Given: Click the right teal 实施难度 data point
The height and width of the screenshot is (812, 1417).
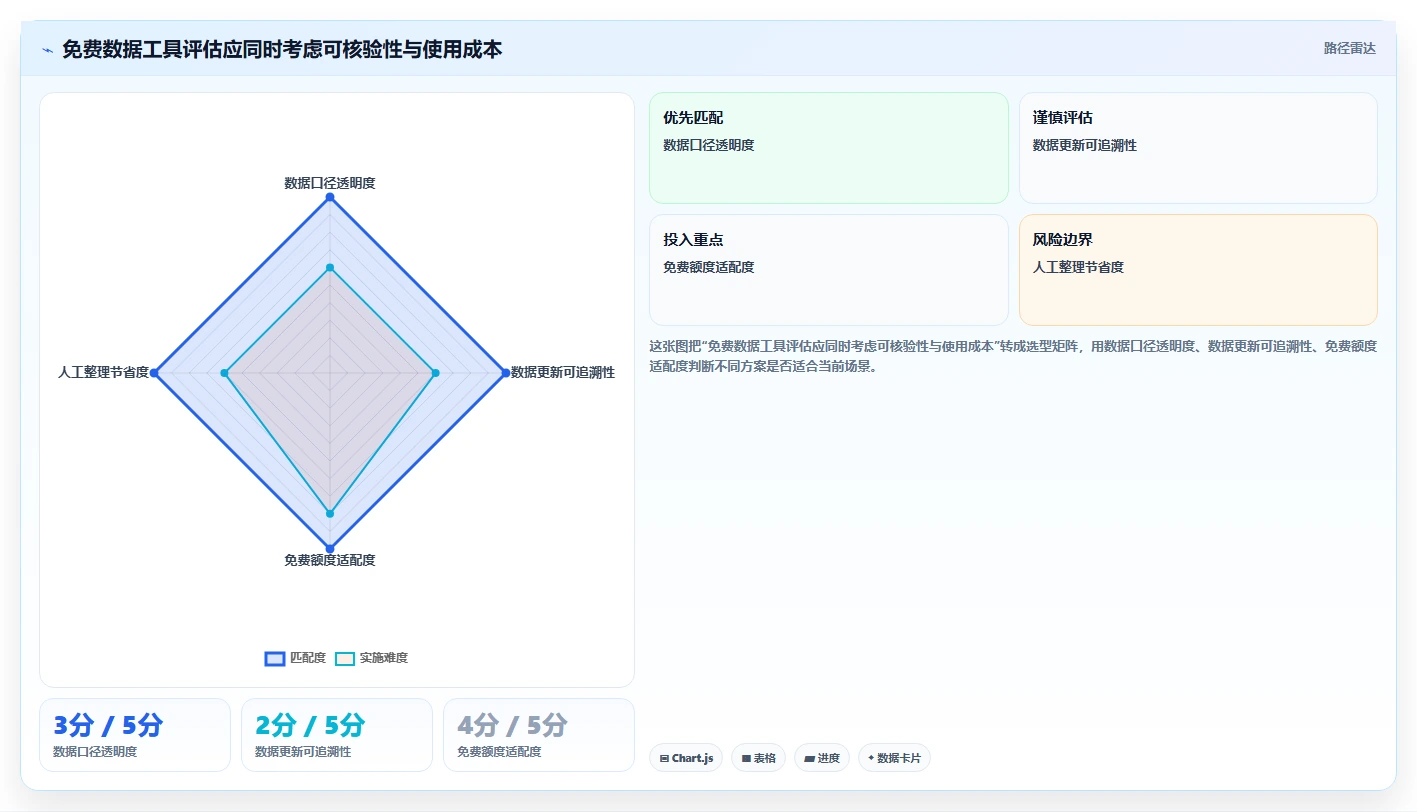Looking at the screenshot, I should pyautogui.click(x=435, y=373).
